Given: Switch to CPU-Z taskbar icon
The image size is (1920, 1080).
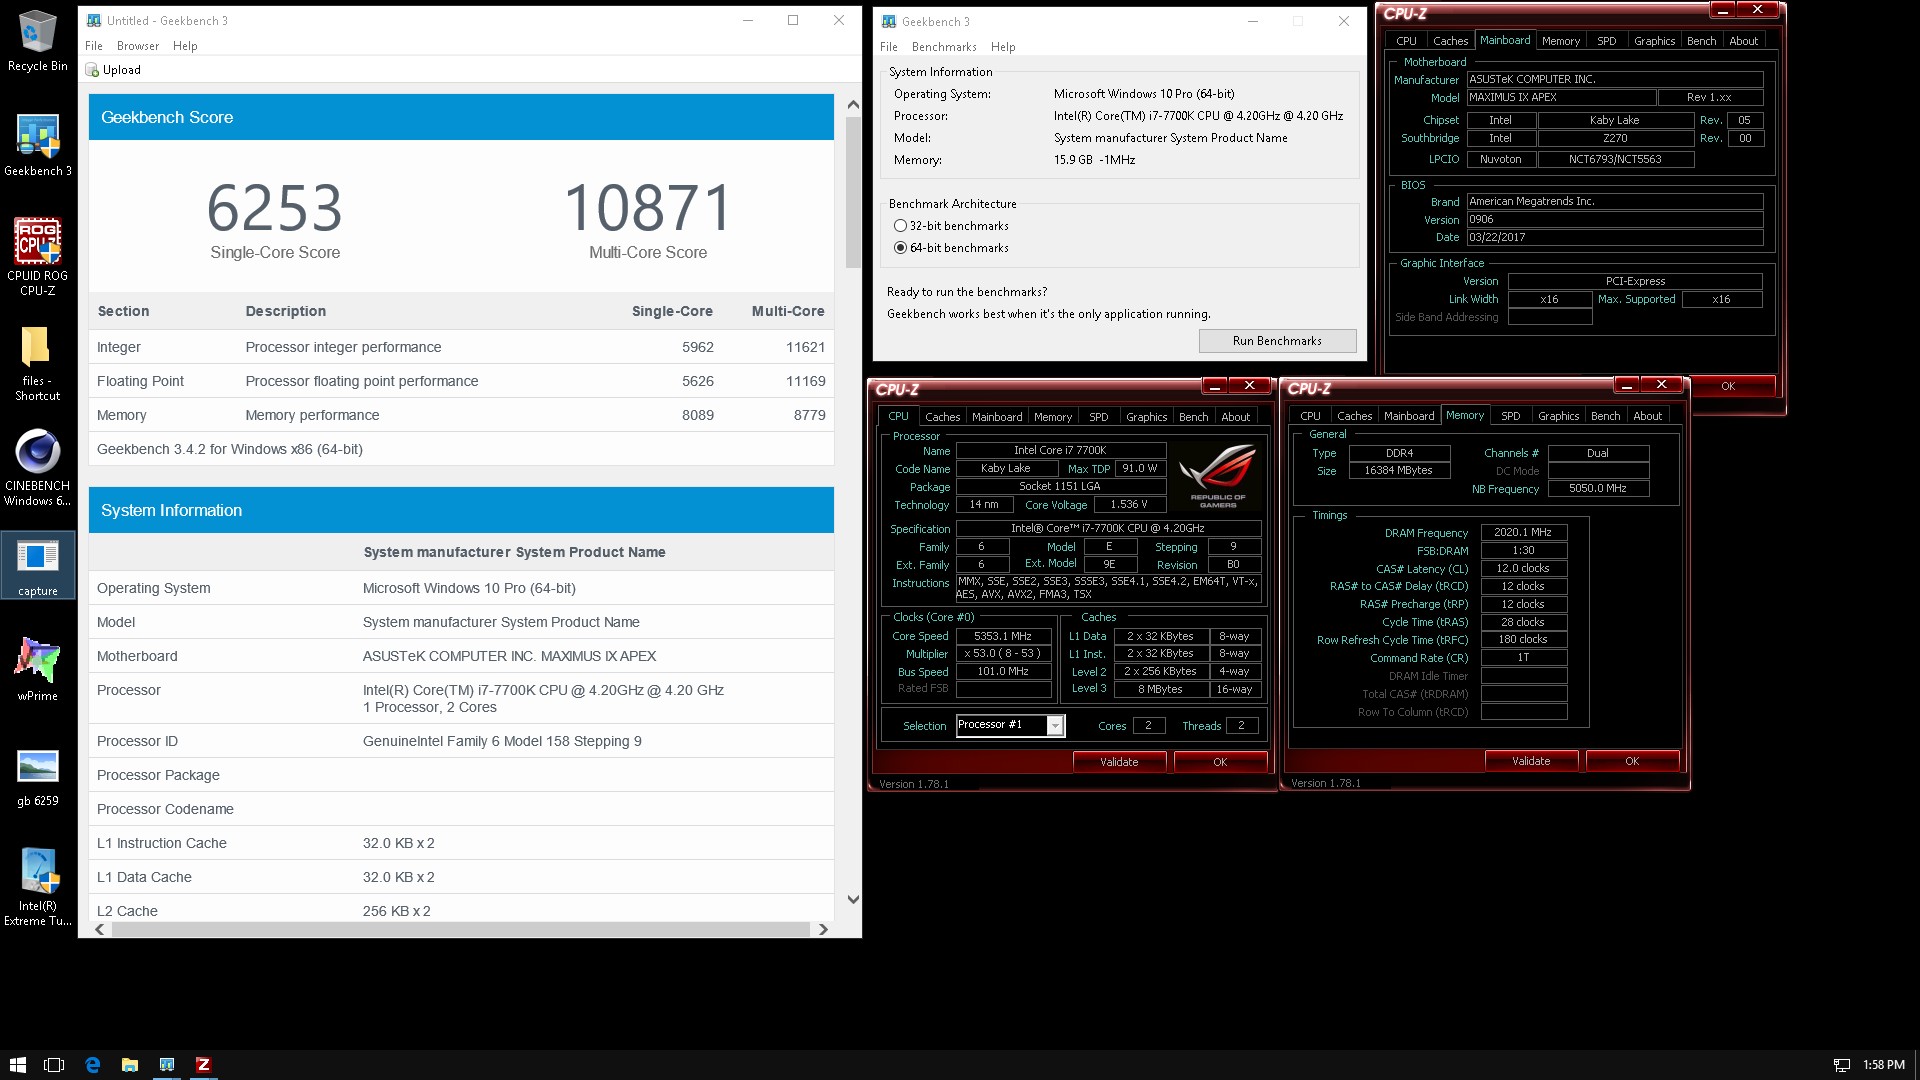Looking at the screenshot, I should click(203, 1065).
